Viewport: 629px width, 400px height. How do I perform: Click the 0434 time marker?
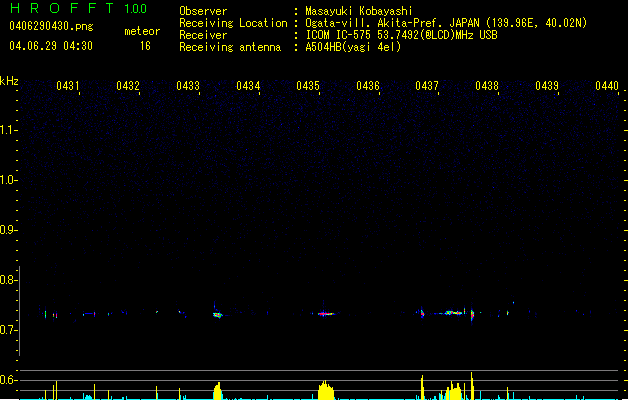click(x=248, y=85)
